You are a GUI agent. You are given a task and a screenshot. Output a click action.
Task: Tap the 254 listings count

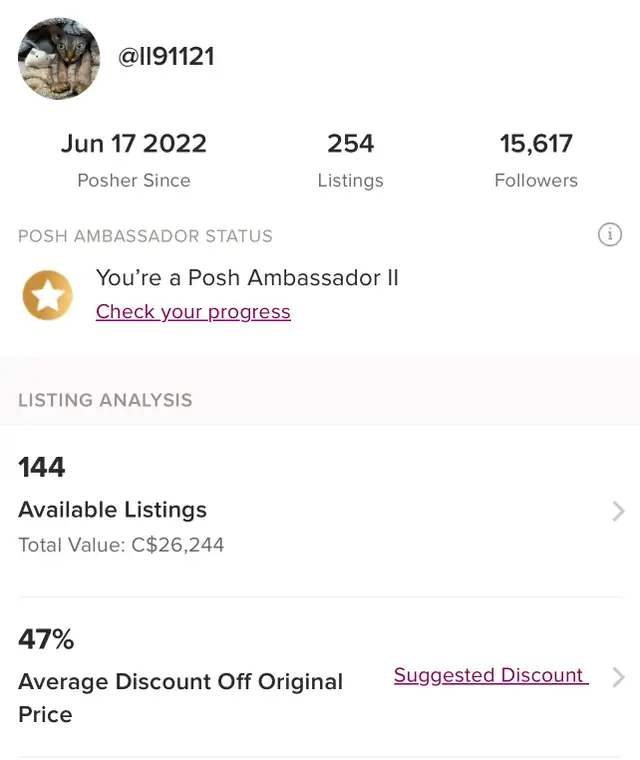pyautogui.click(x=350, y=144)
